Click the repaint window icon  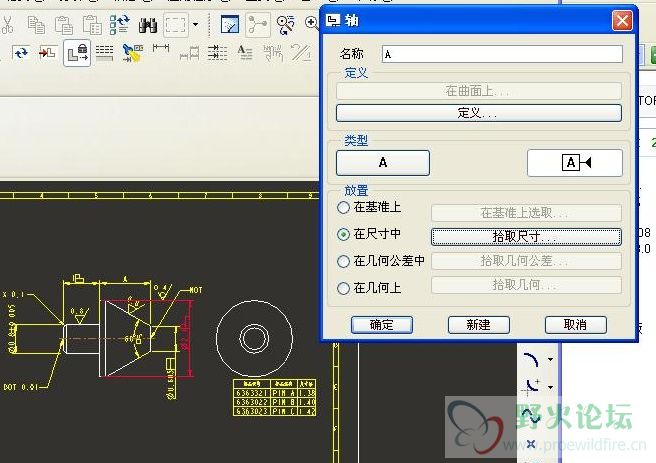[230, 25]
